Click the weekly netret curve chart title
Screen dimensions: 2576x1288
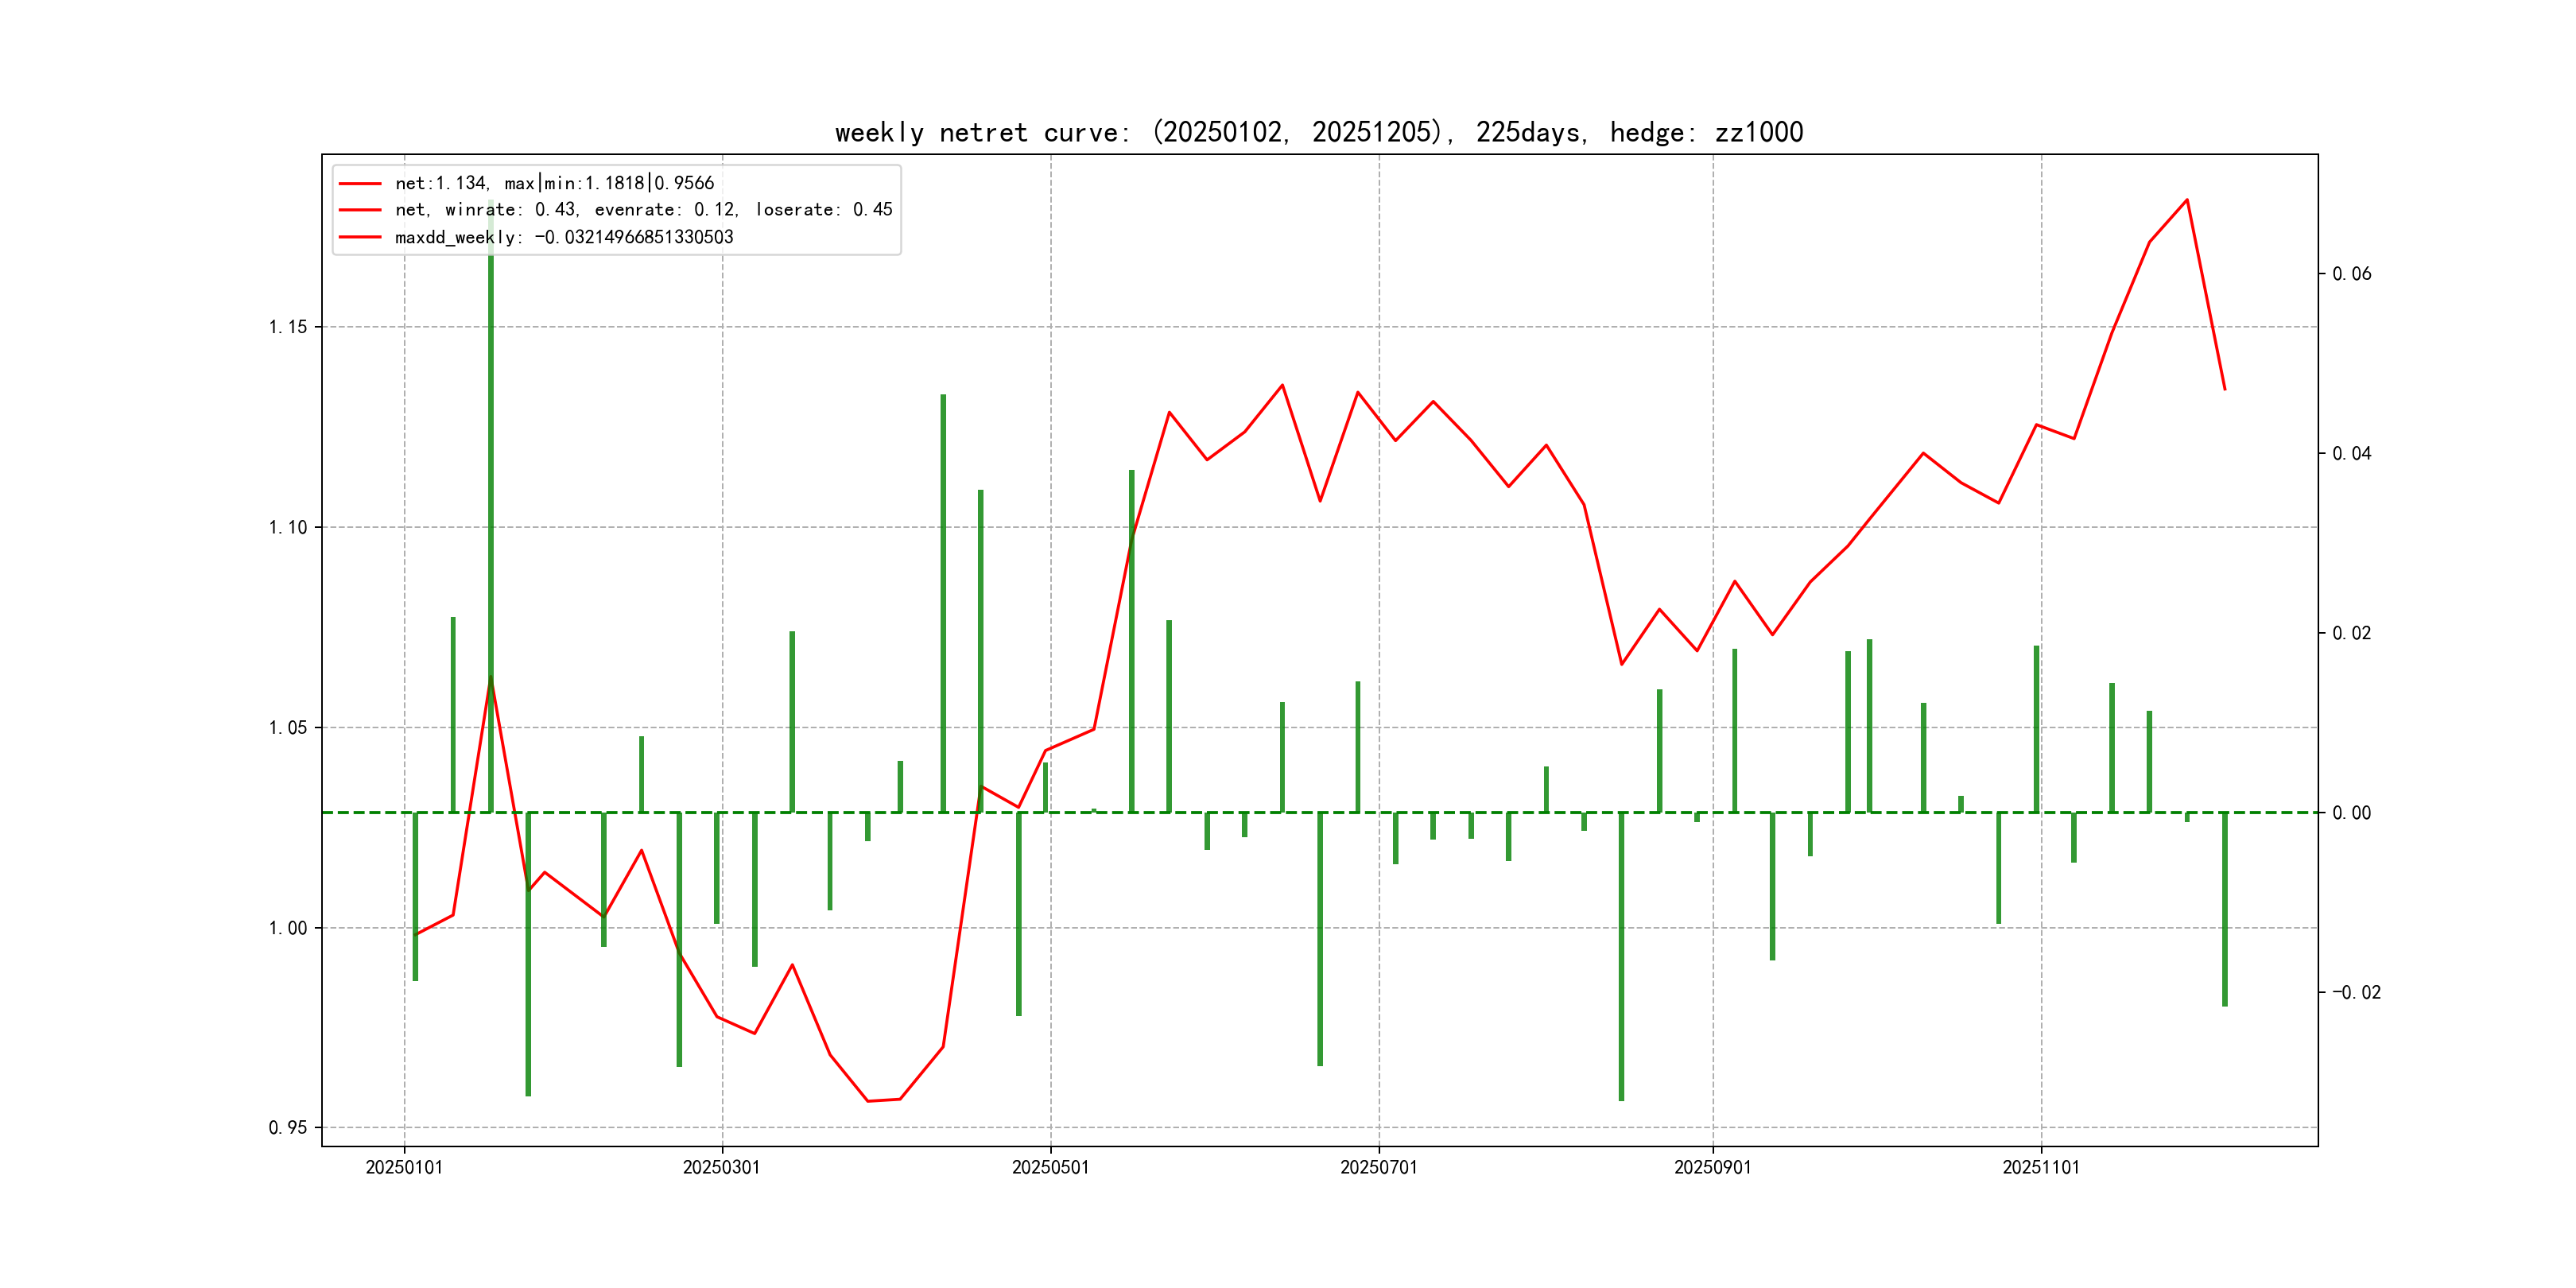click(x=1318, y=132)
